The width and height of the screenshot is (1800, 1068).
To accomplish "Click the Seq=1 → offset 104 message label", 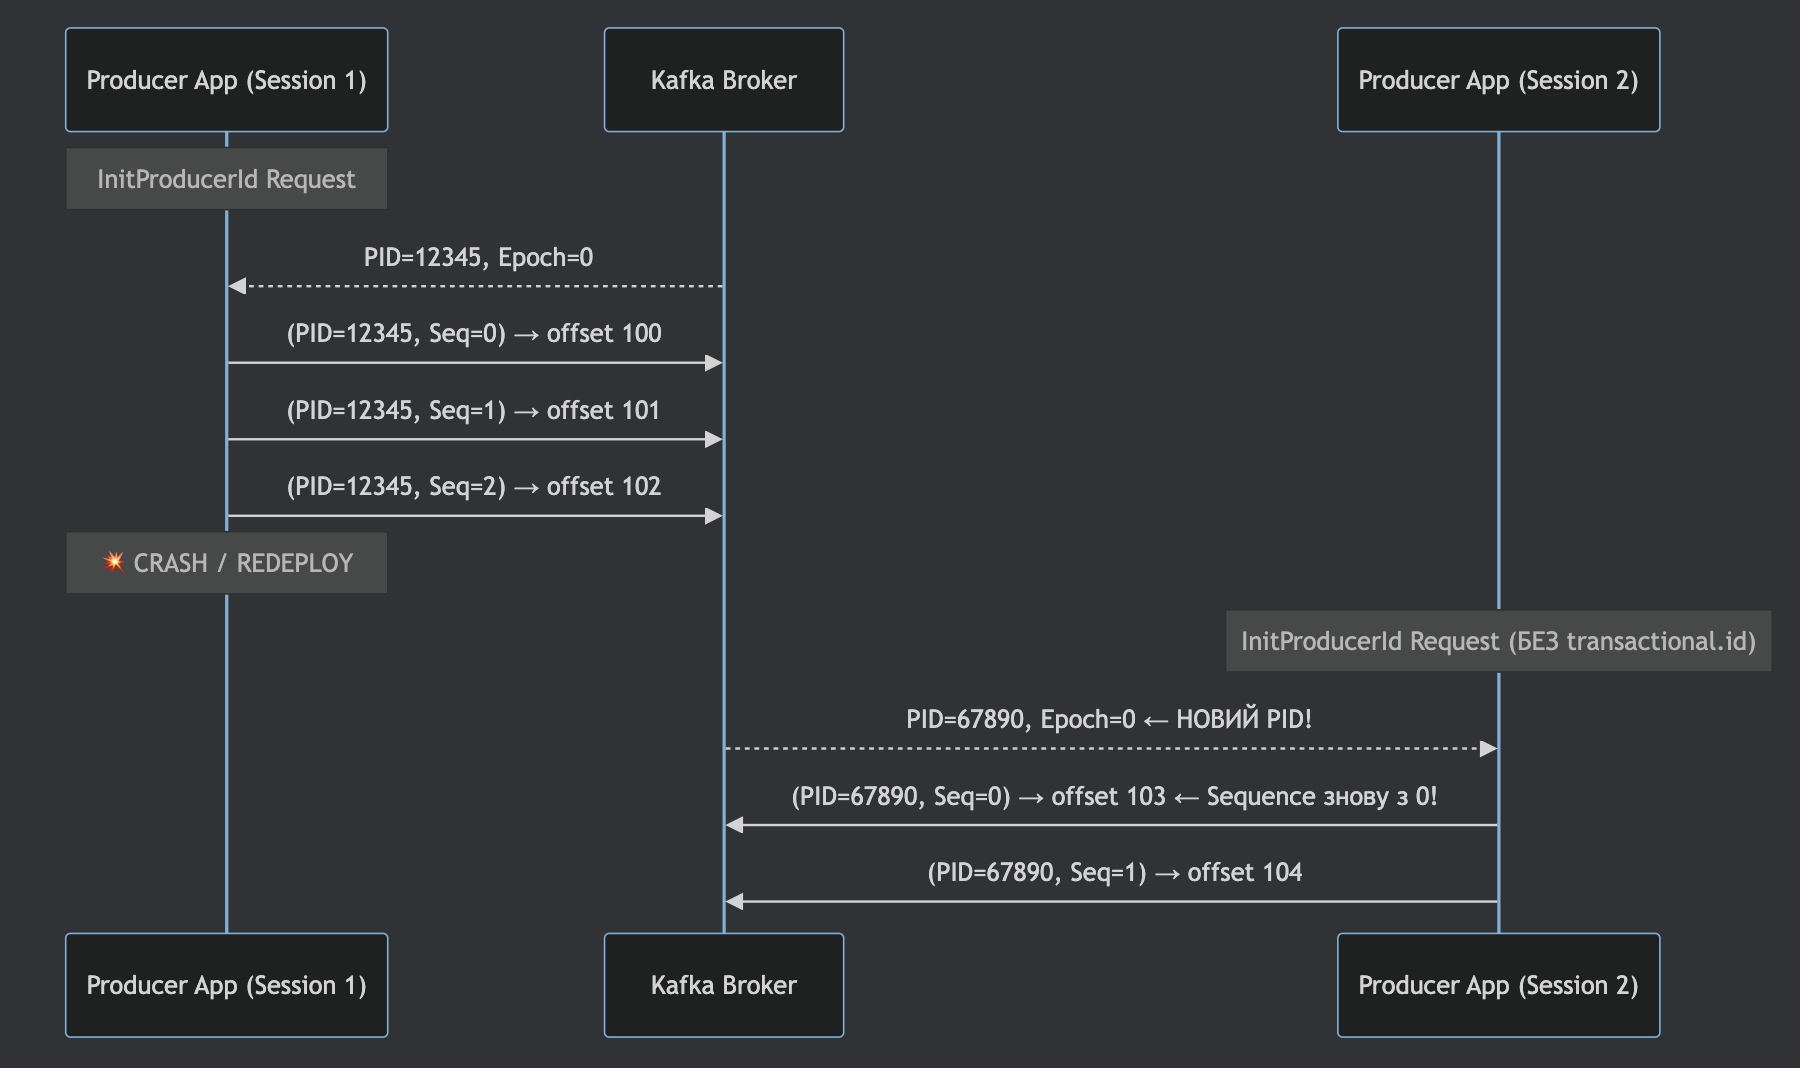I will (1114, 873).
